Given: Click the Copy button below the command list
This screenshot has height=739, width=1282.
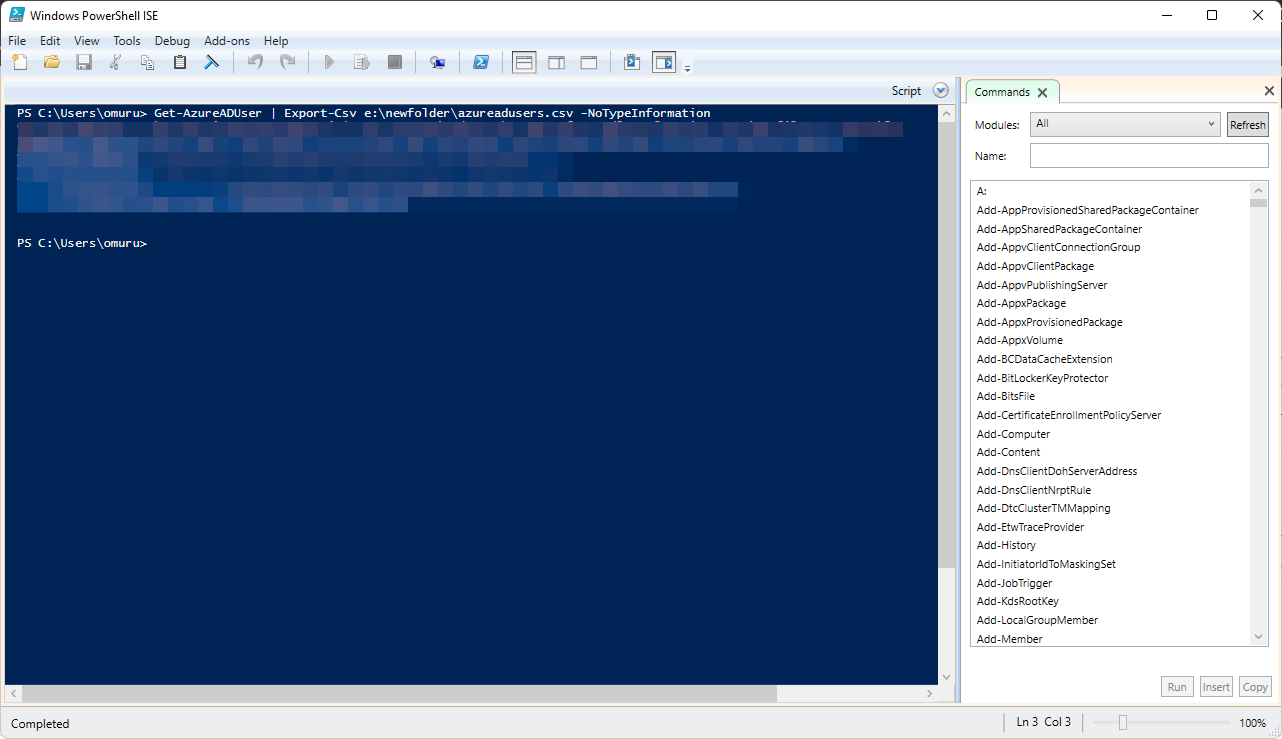Looking at the screenshot, I should pos(1255,686).
